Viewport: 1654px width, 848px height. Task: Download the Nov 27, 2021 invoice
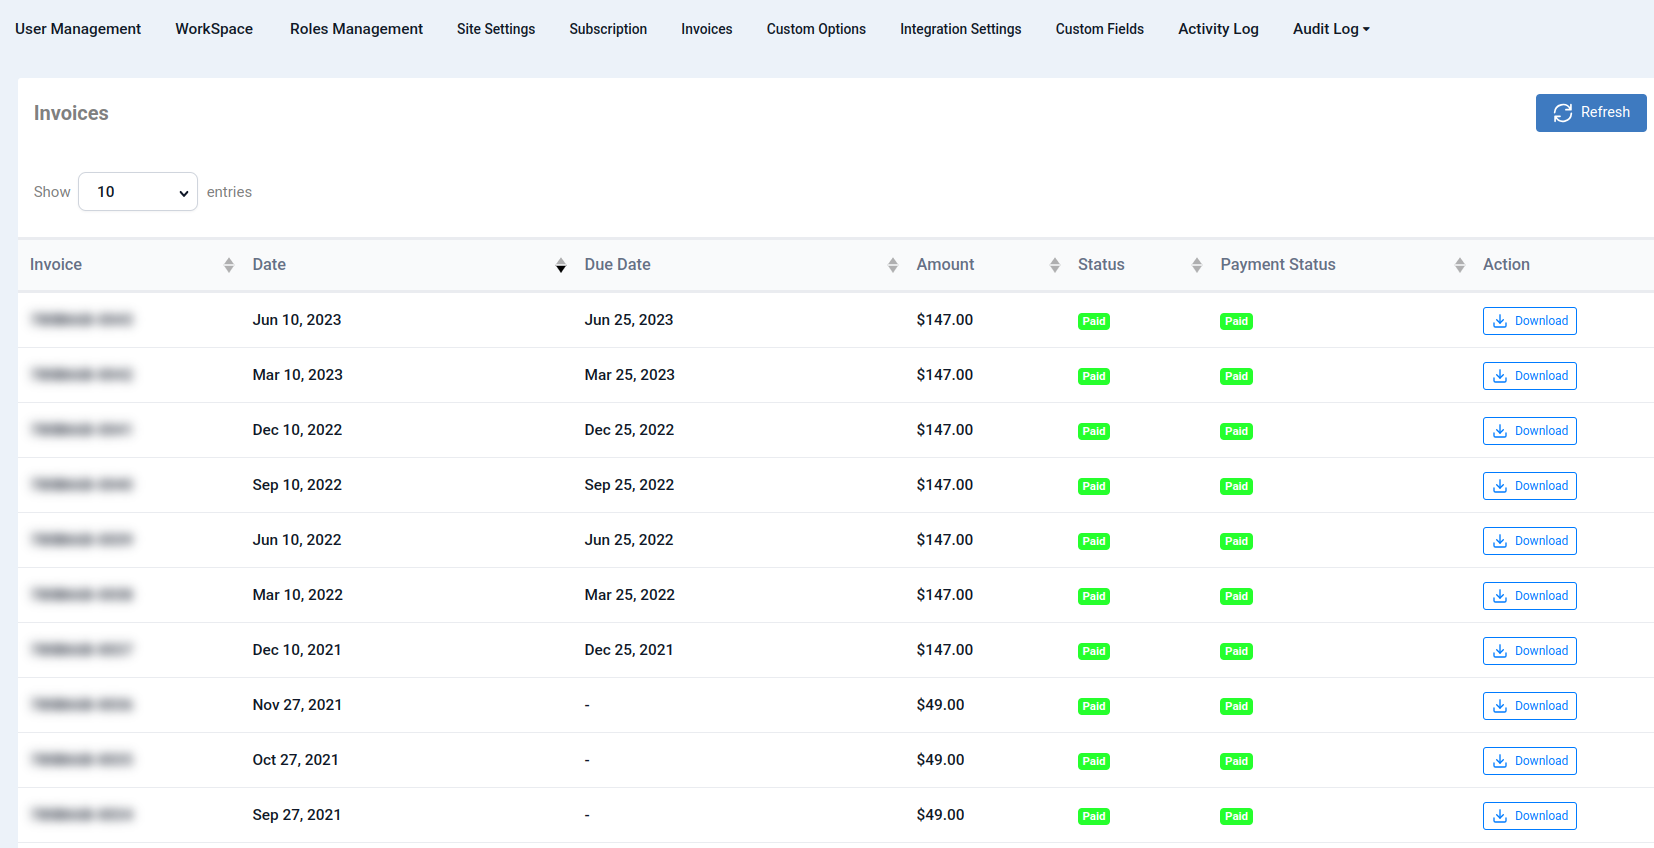pyautogui.click(x=1530, y=706)
